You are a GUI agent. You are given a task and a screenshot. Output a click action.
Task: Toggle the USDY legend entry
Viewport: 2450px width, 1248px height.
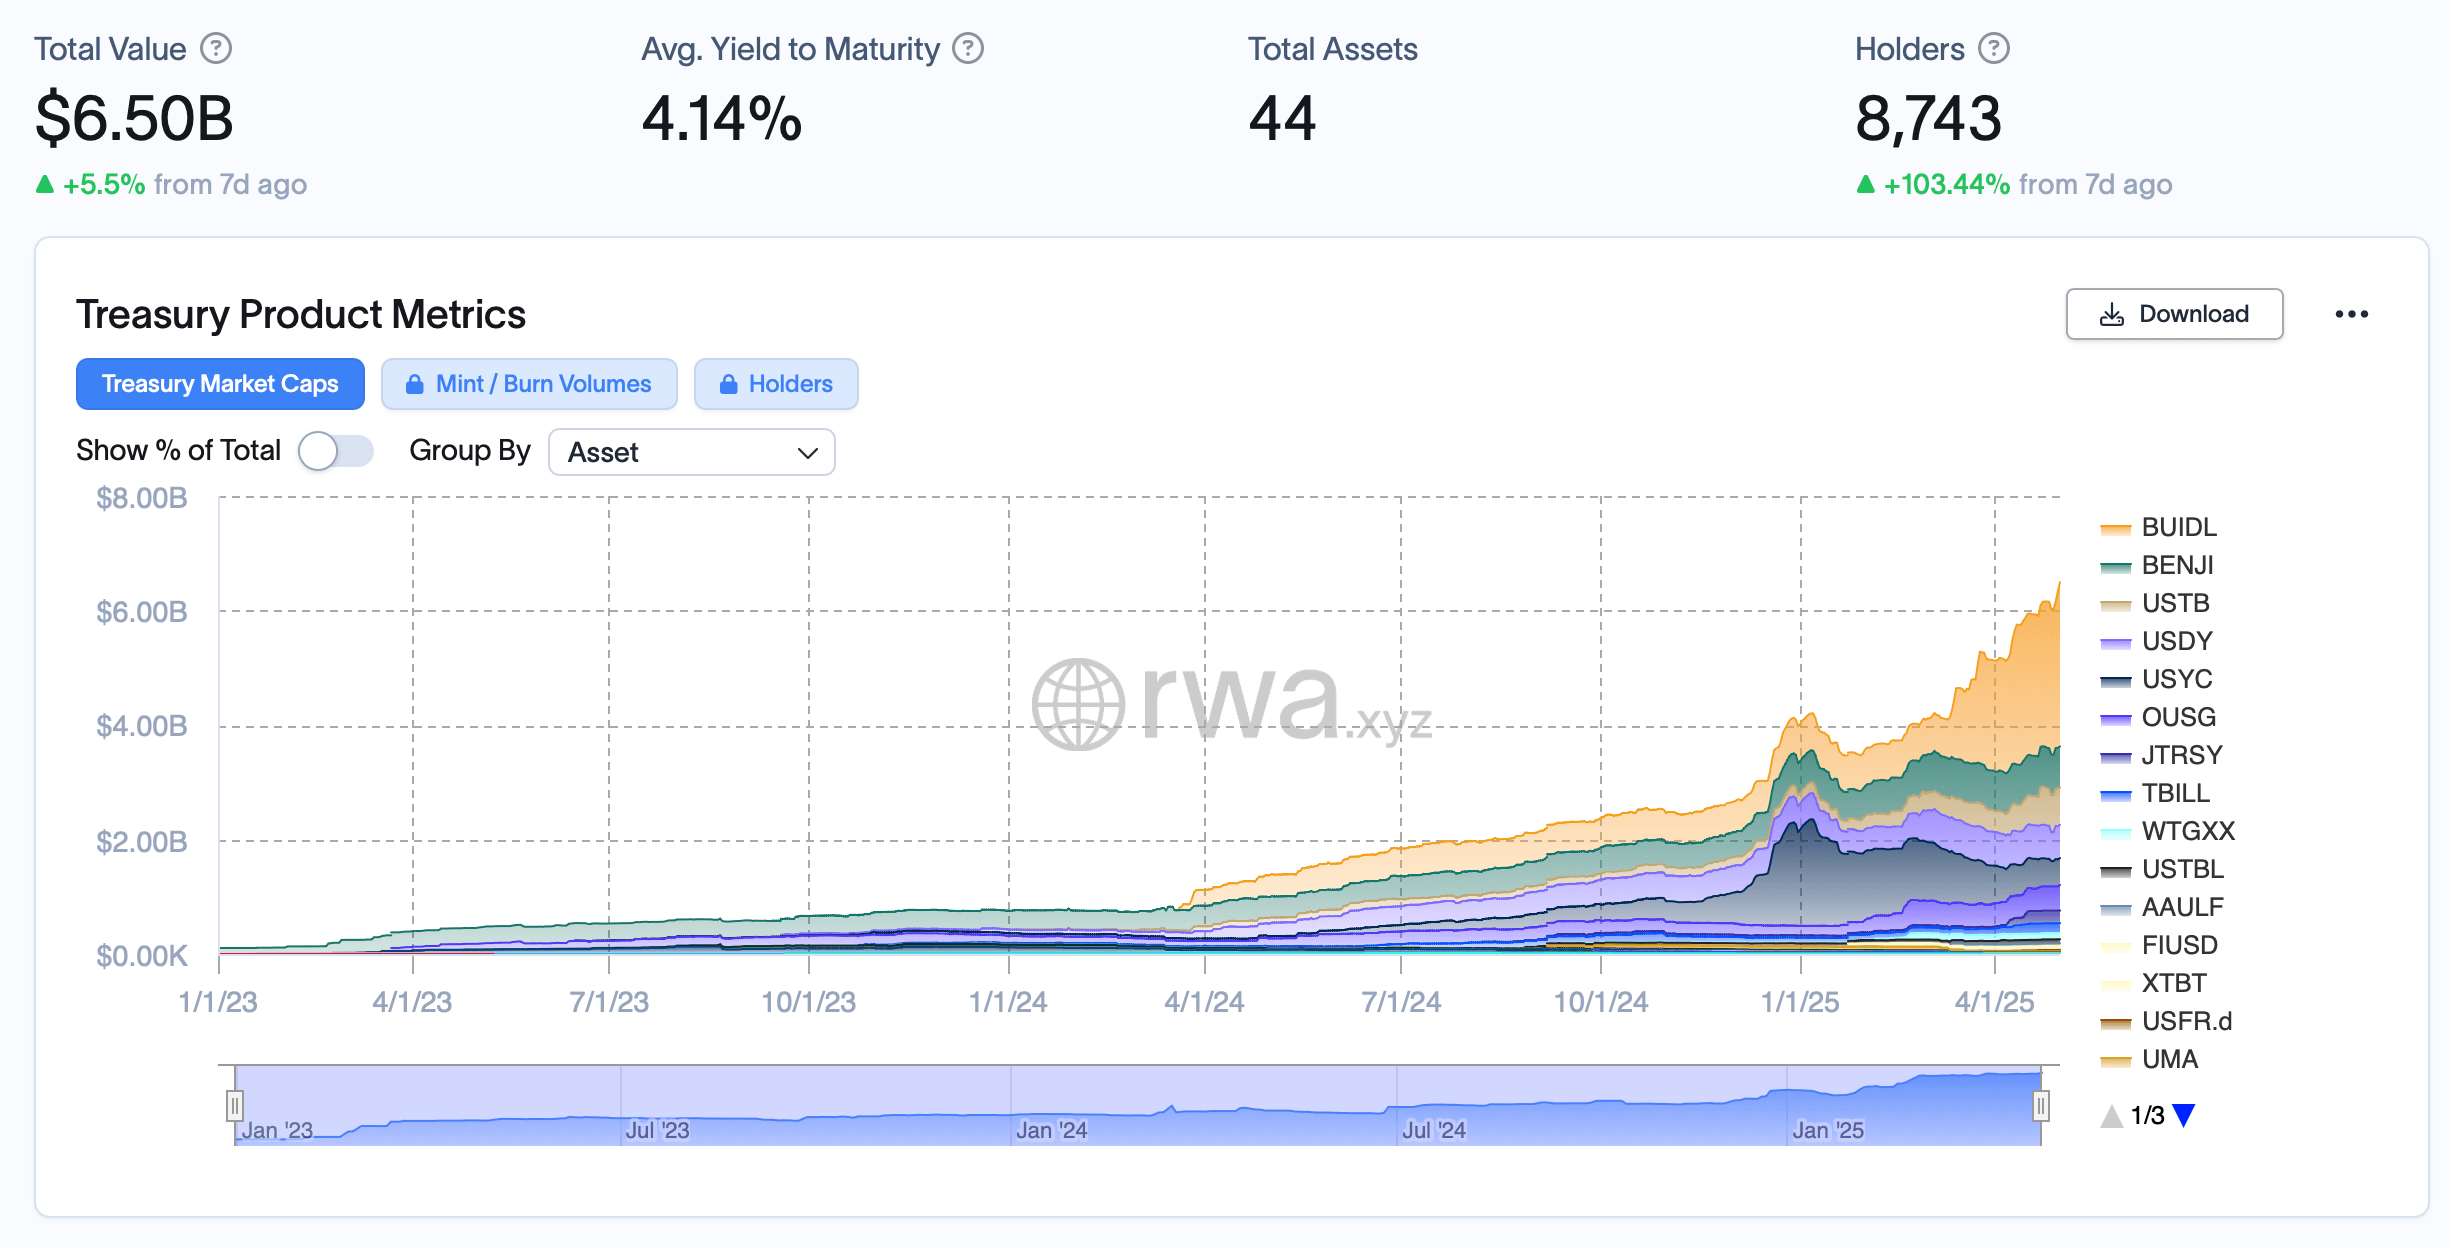(2176, 641)
